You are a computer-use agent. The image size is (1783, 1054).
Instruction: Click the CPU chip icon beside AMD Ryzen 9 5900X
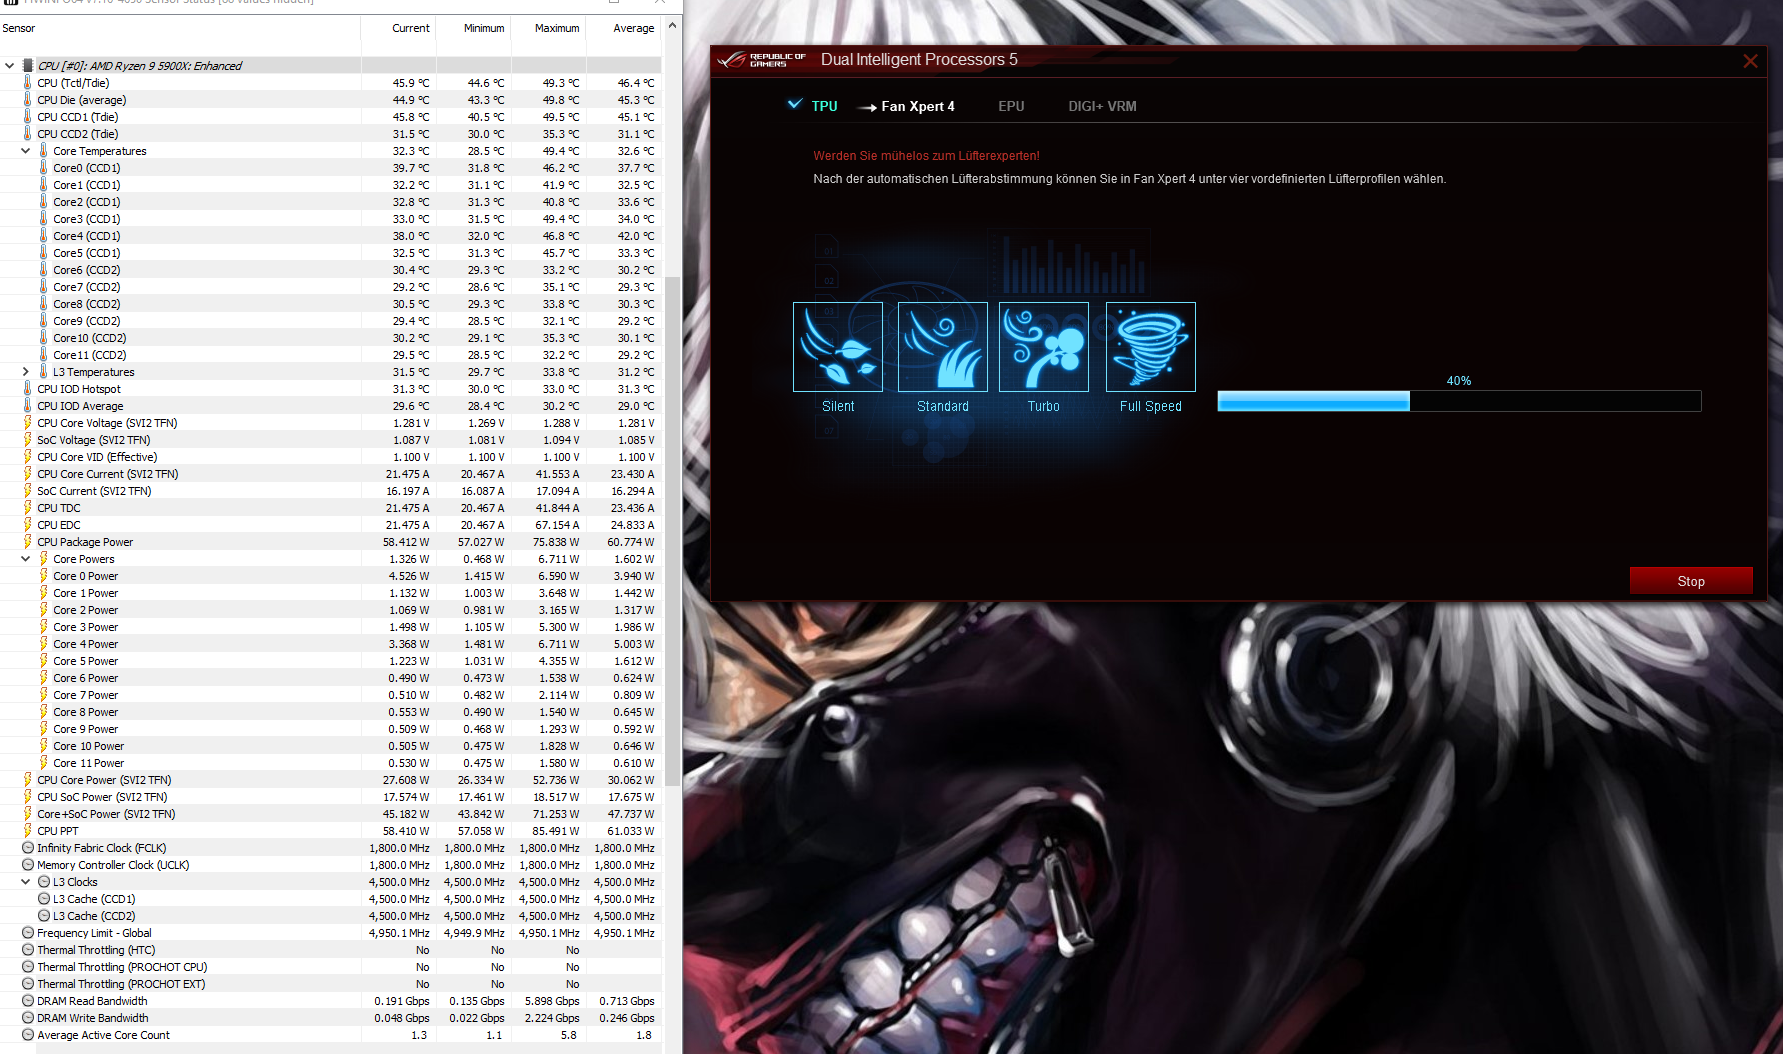tap(28, 66)
